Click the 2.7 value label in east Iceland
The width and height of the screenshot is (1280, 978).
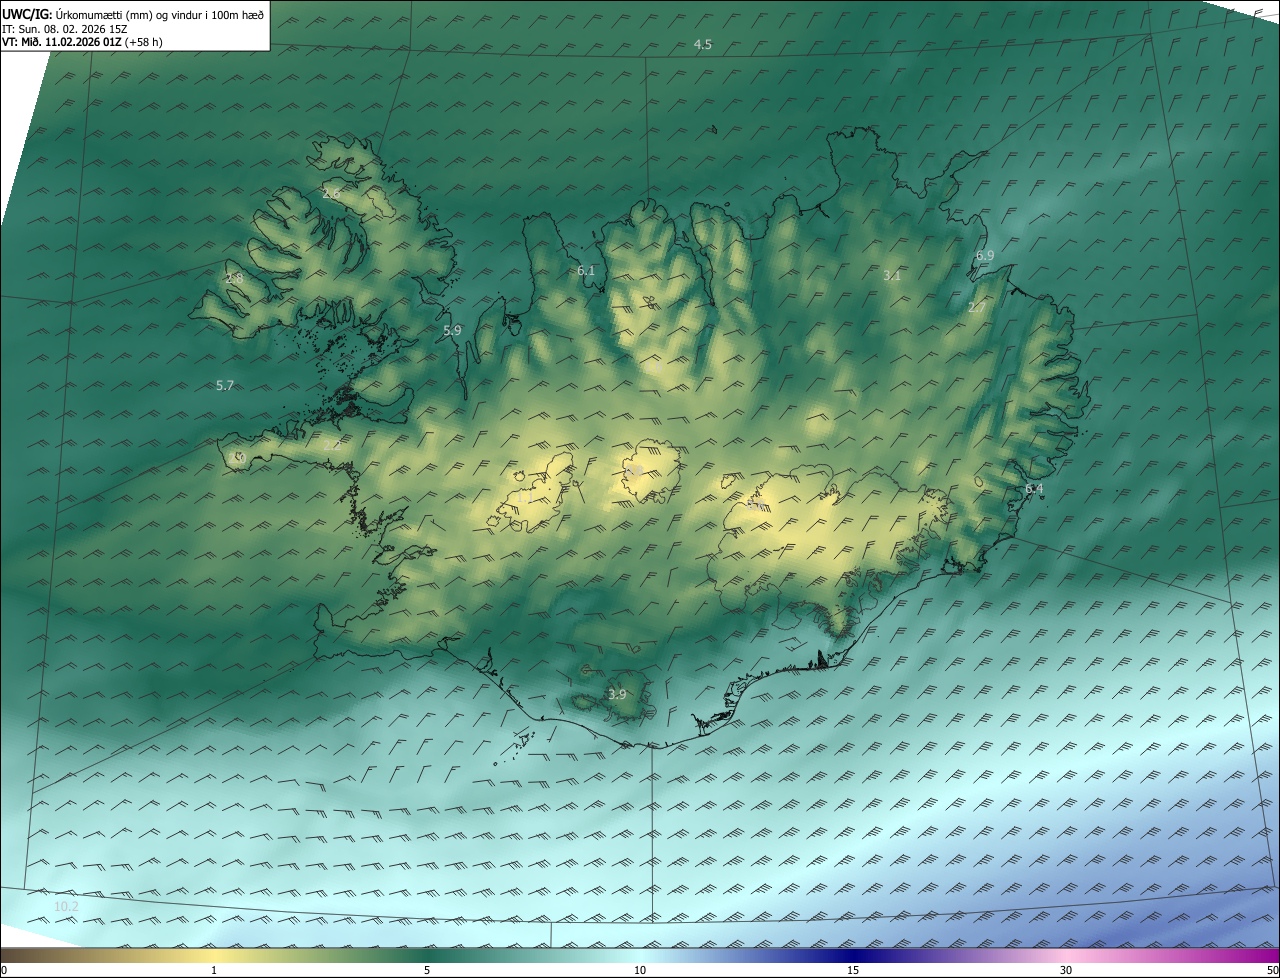(977, 307)
